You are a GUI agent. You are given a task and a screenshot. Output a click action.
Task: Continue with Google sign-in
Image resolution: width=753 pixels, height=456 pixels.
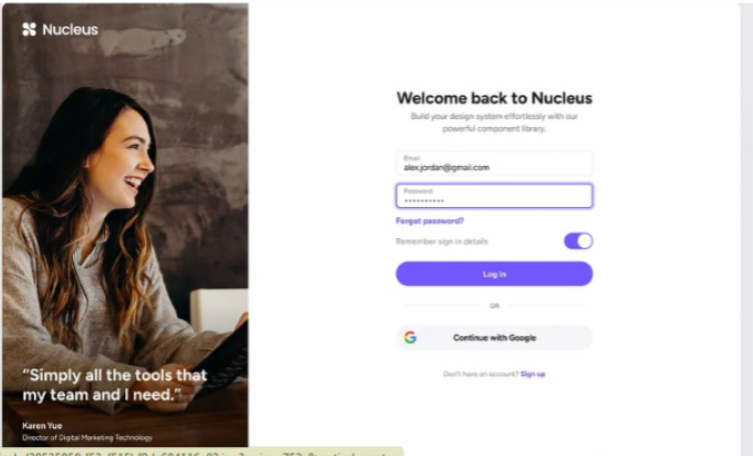point(494,337)
